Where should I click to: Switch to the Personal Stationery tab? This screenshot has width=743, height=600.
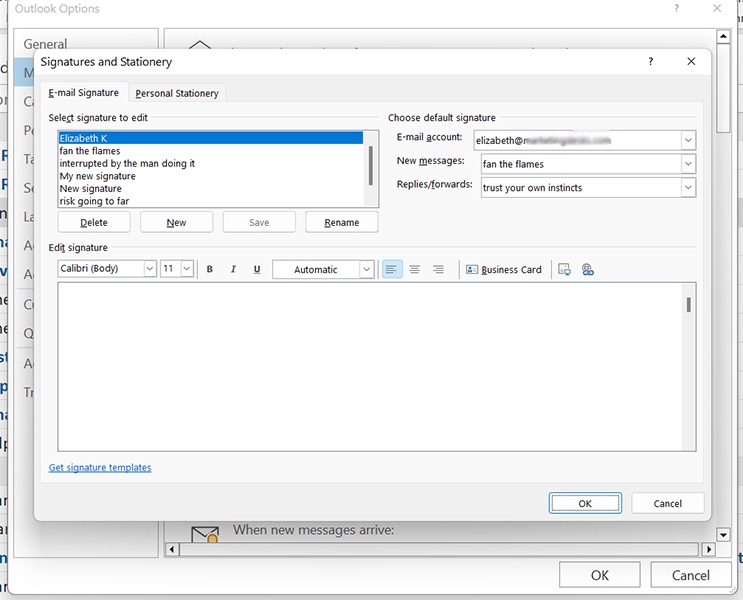click(177, 93)
